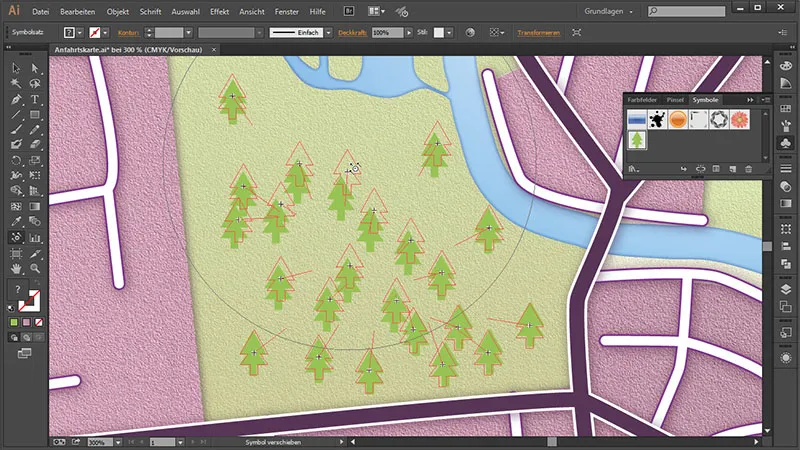Select the Magic Wand tool
Image resolution: width=800 pixels, height=450 pixels.
coord(16,83)
